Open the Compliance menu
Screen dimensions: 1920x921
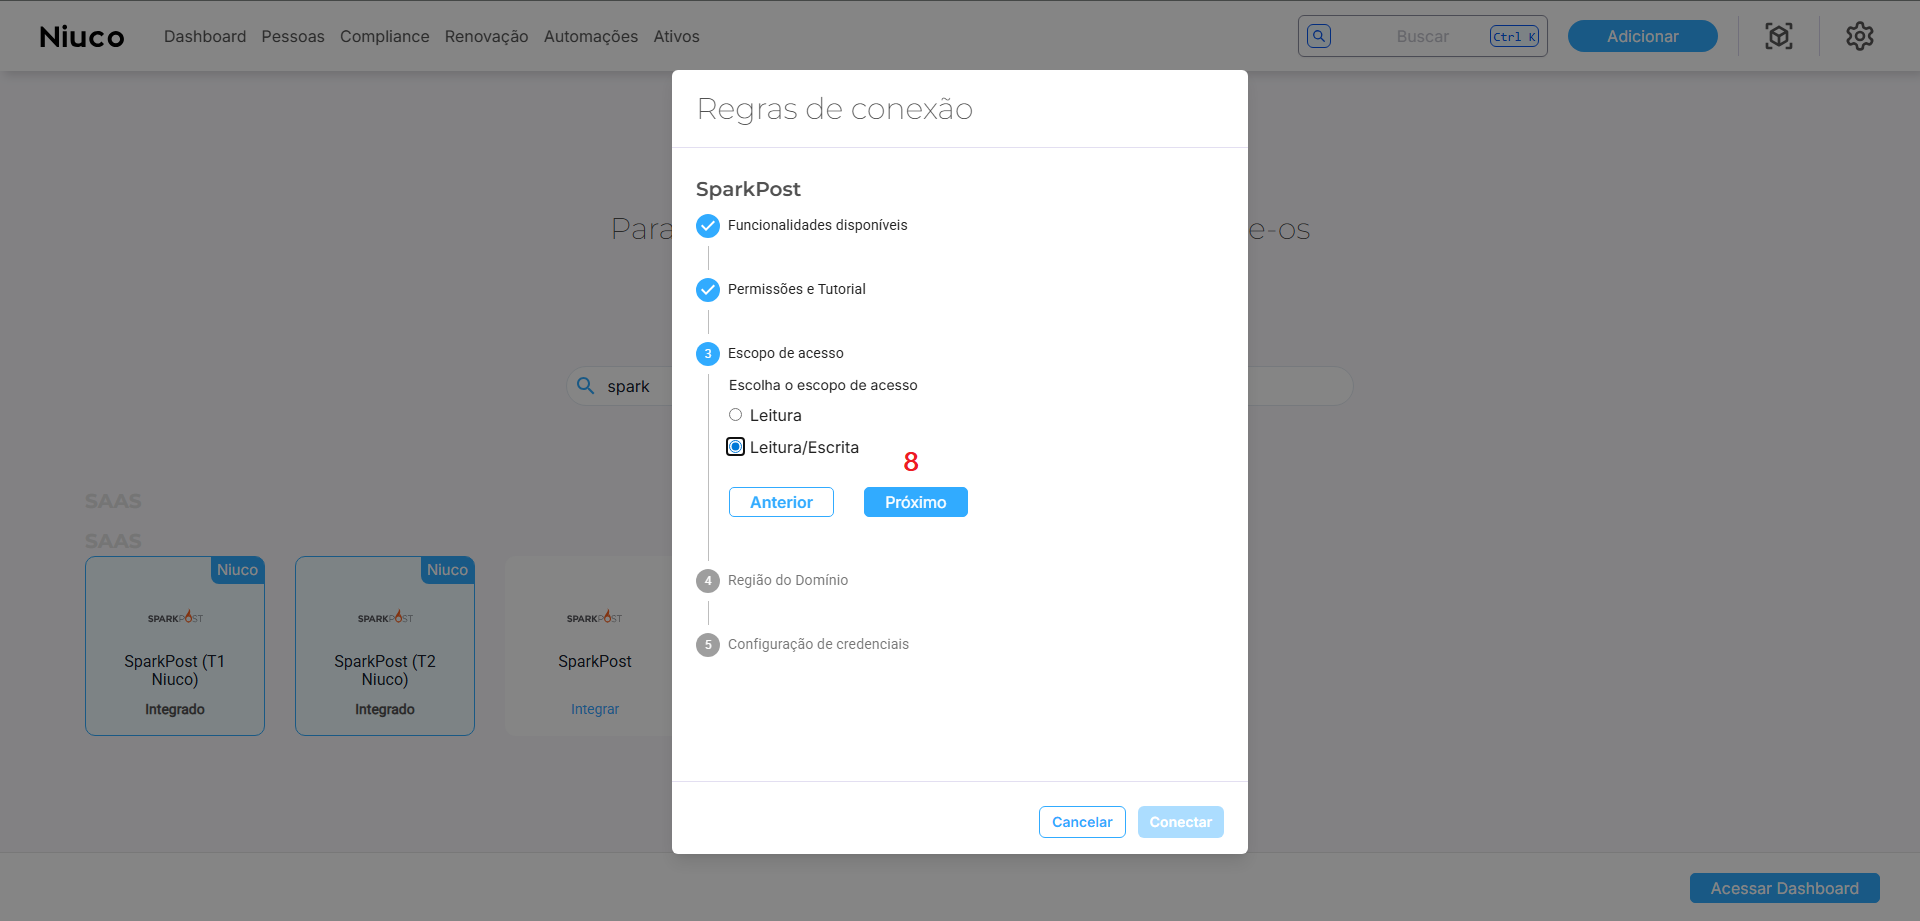(x=385, y=36)
